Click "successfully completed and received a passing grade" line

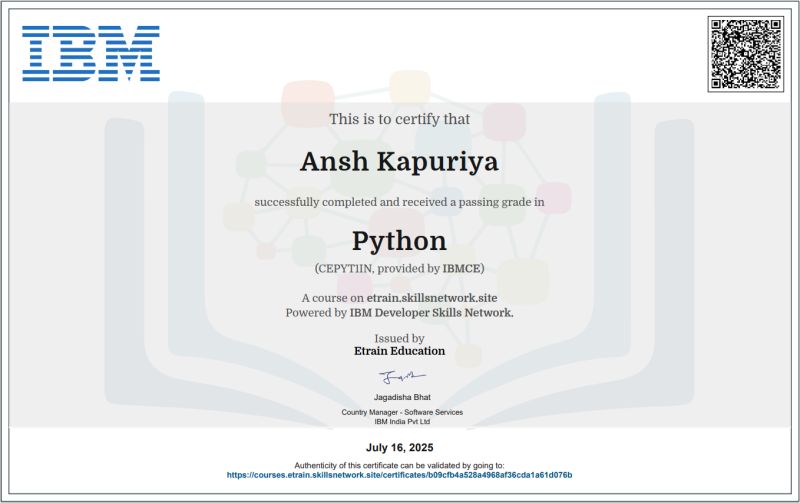tap(399, 202)
